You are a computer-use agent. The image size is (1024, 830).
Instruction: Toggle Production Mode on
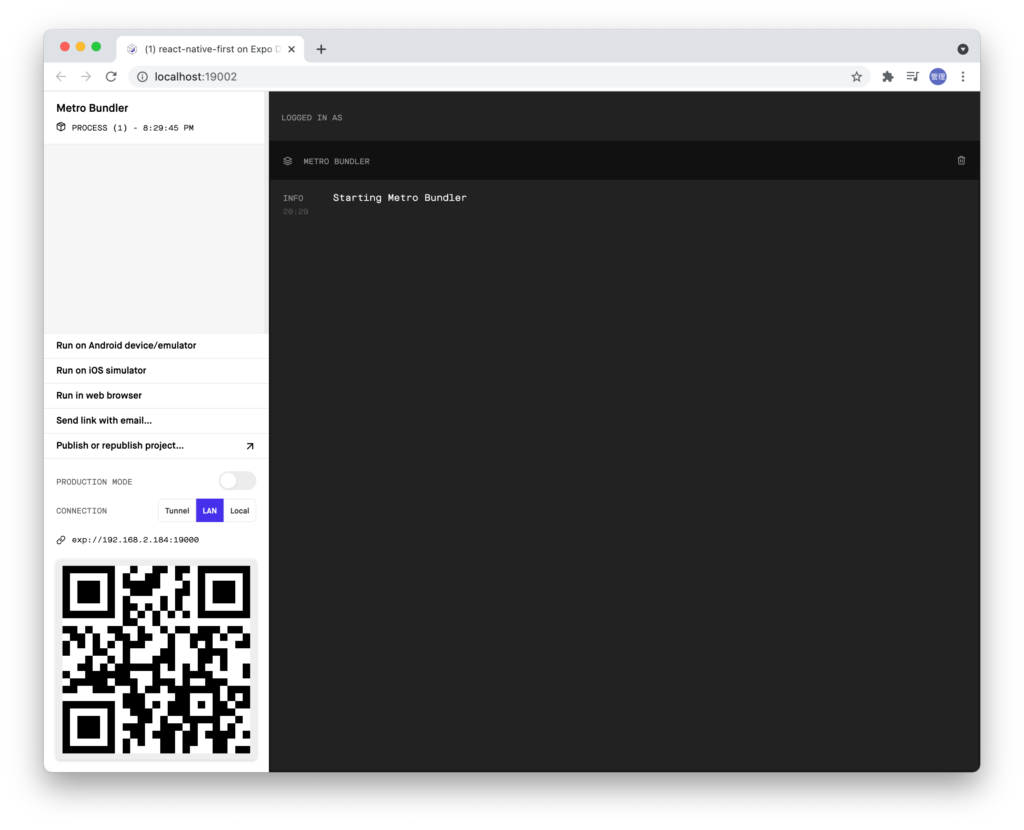[236, 481]
